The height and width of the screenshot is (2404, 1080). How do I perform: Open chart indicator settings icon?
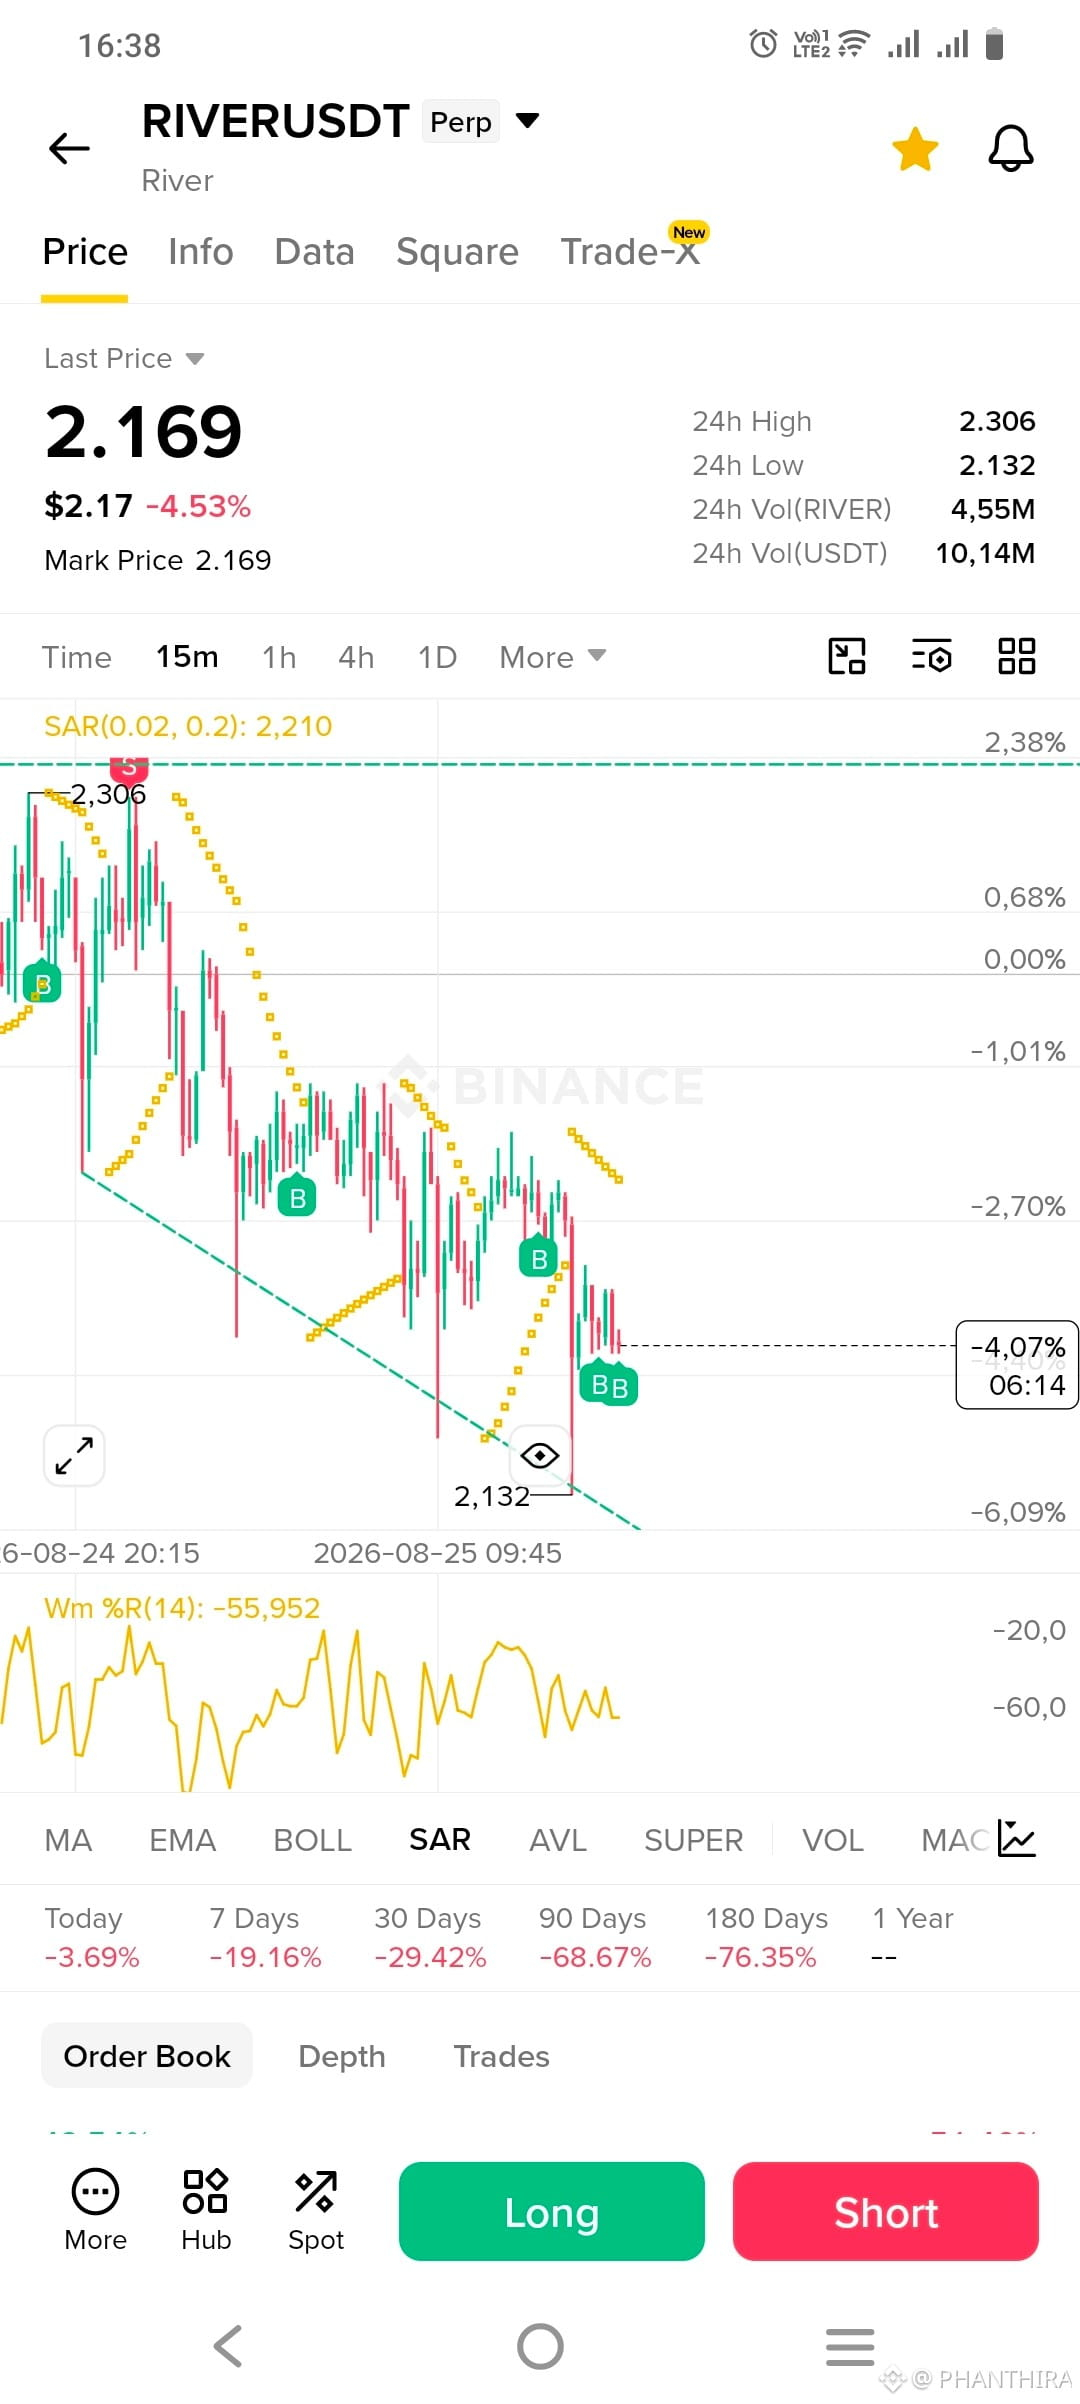(932, 656)
